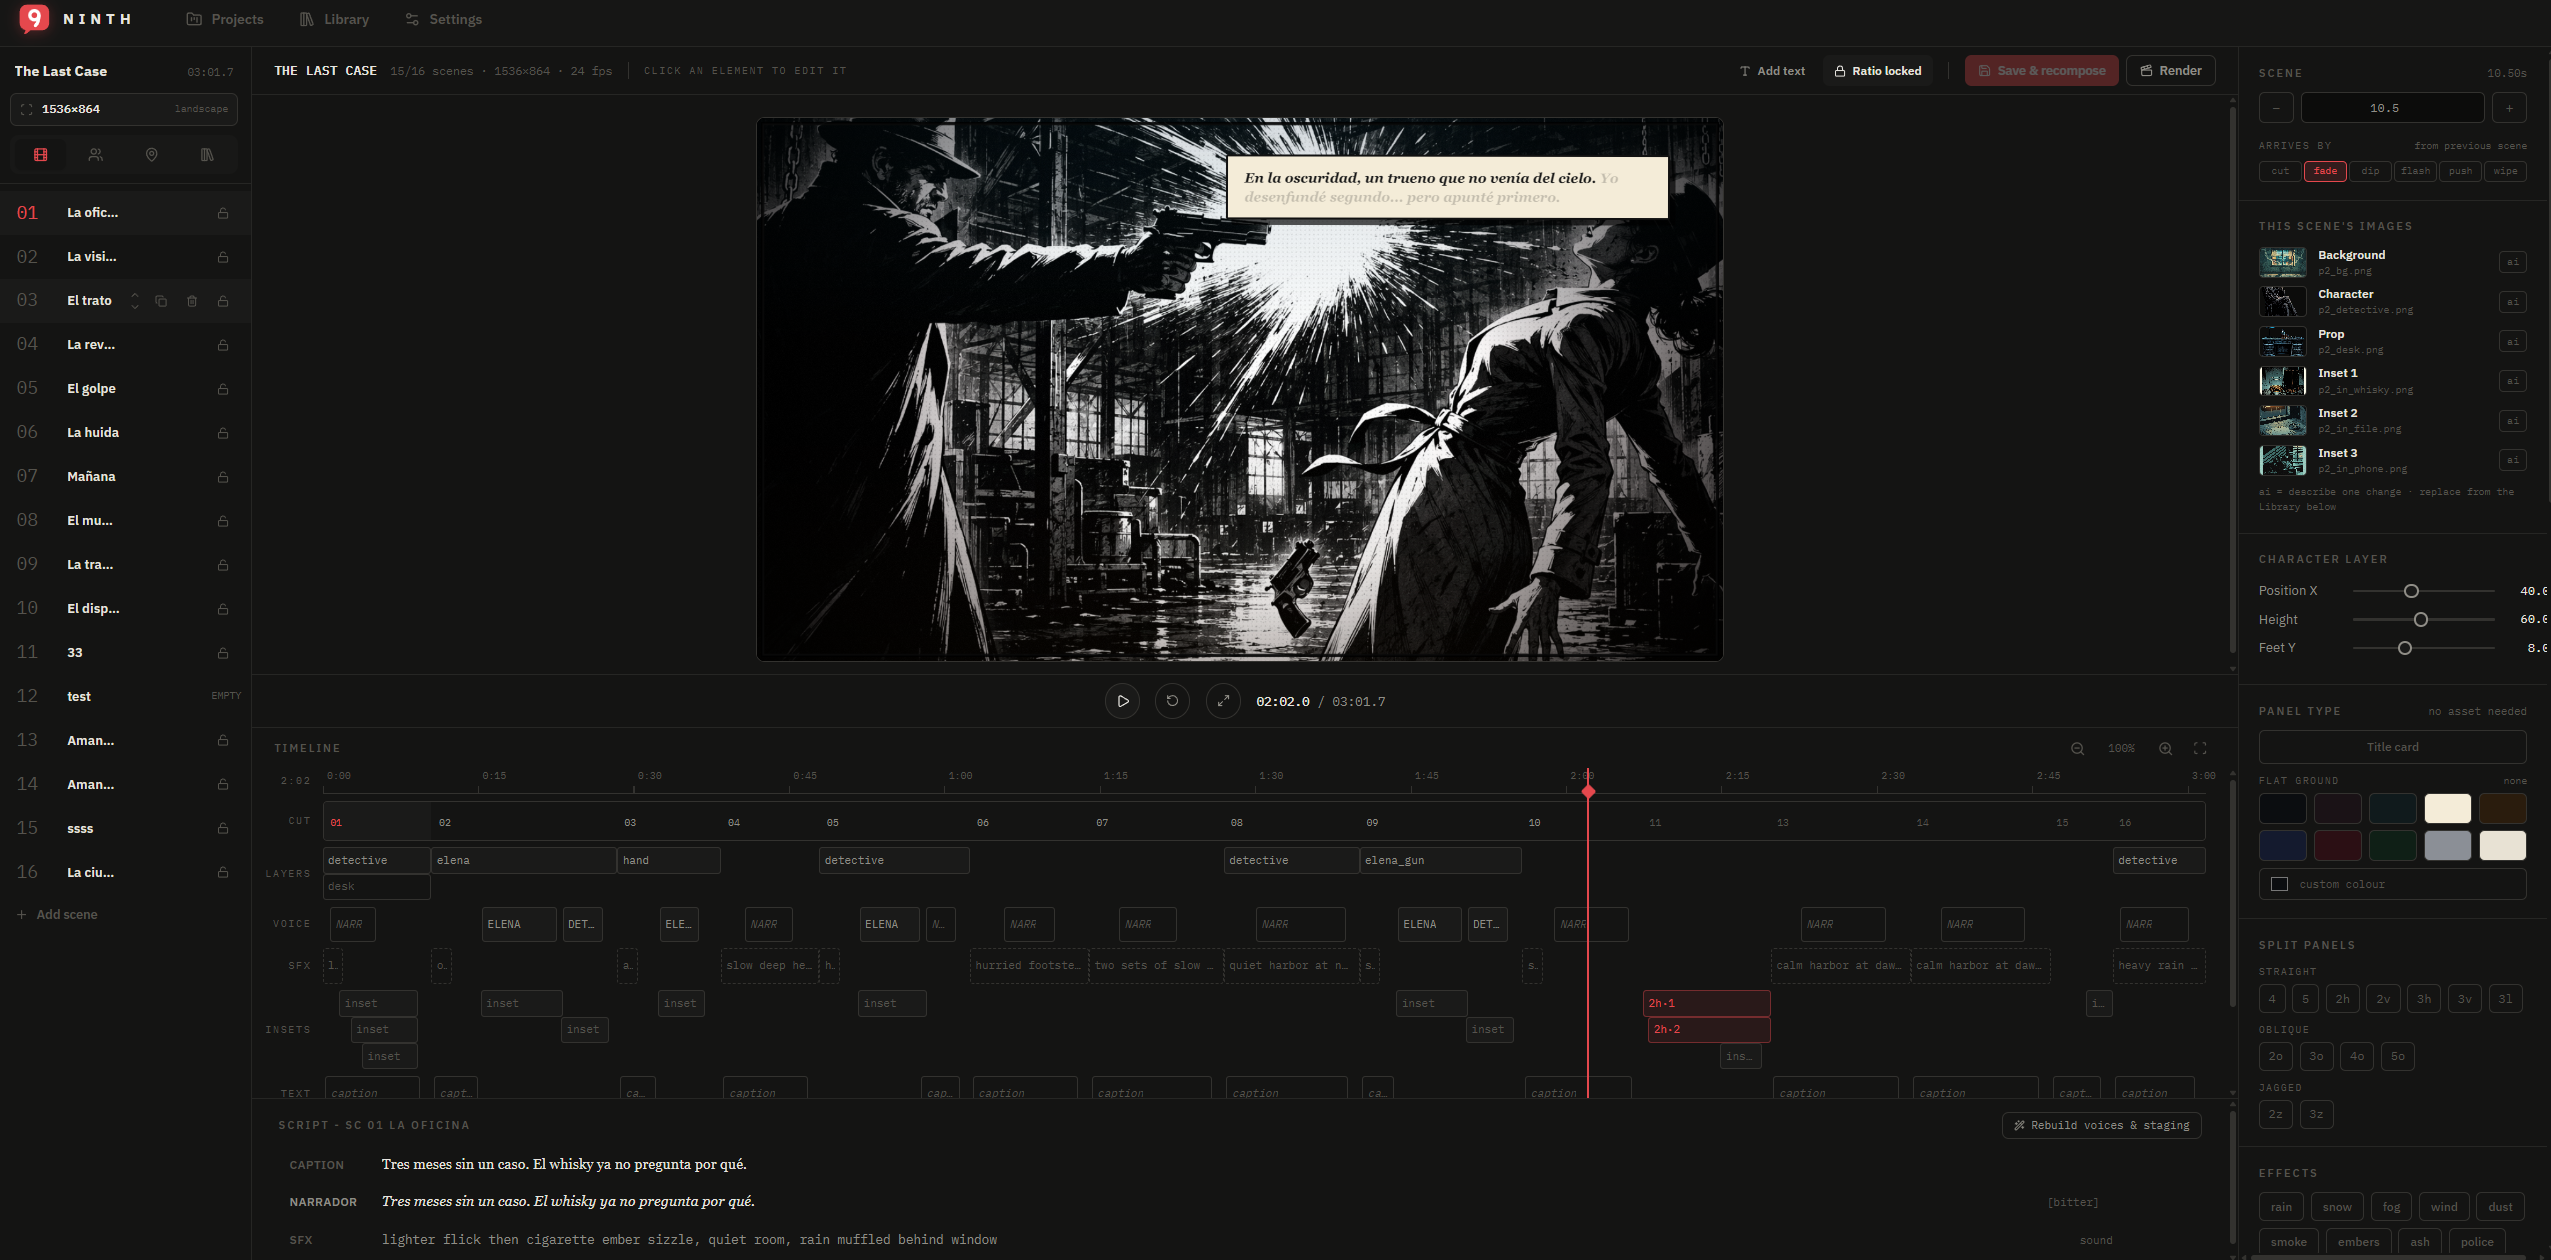Toggle the embers effect
This screenshot has height=1260, width=2551.
[x=2358, y=1242]
